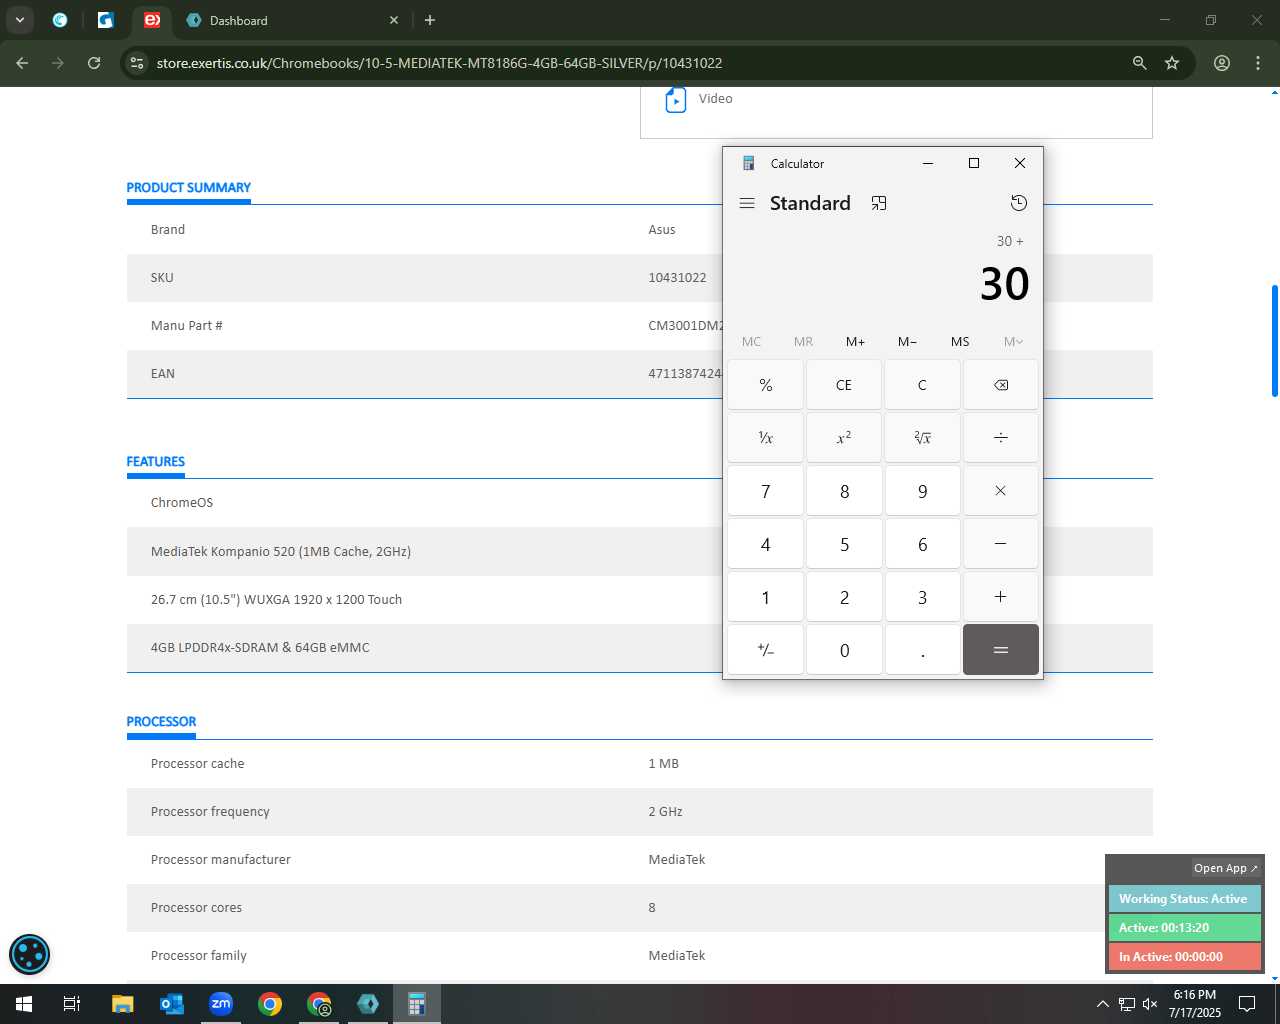This screenshot has height=1024, width=1280.
Task: Click the MS memory store button
Action: [960, 342]
